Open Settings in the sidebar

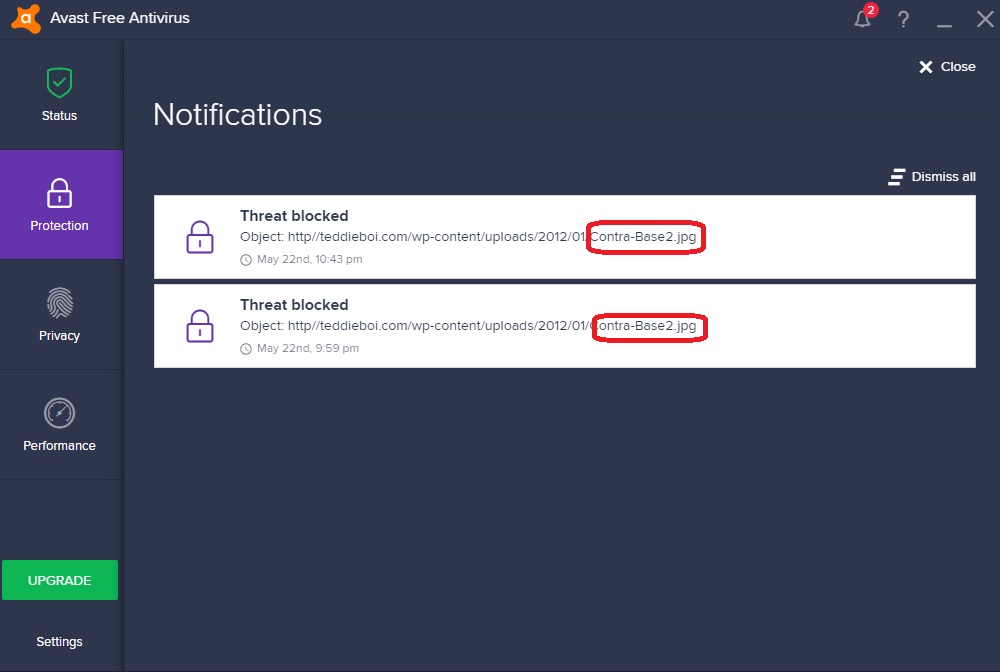(59, 641)
